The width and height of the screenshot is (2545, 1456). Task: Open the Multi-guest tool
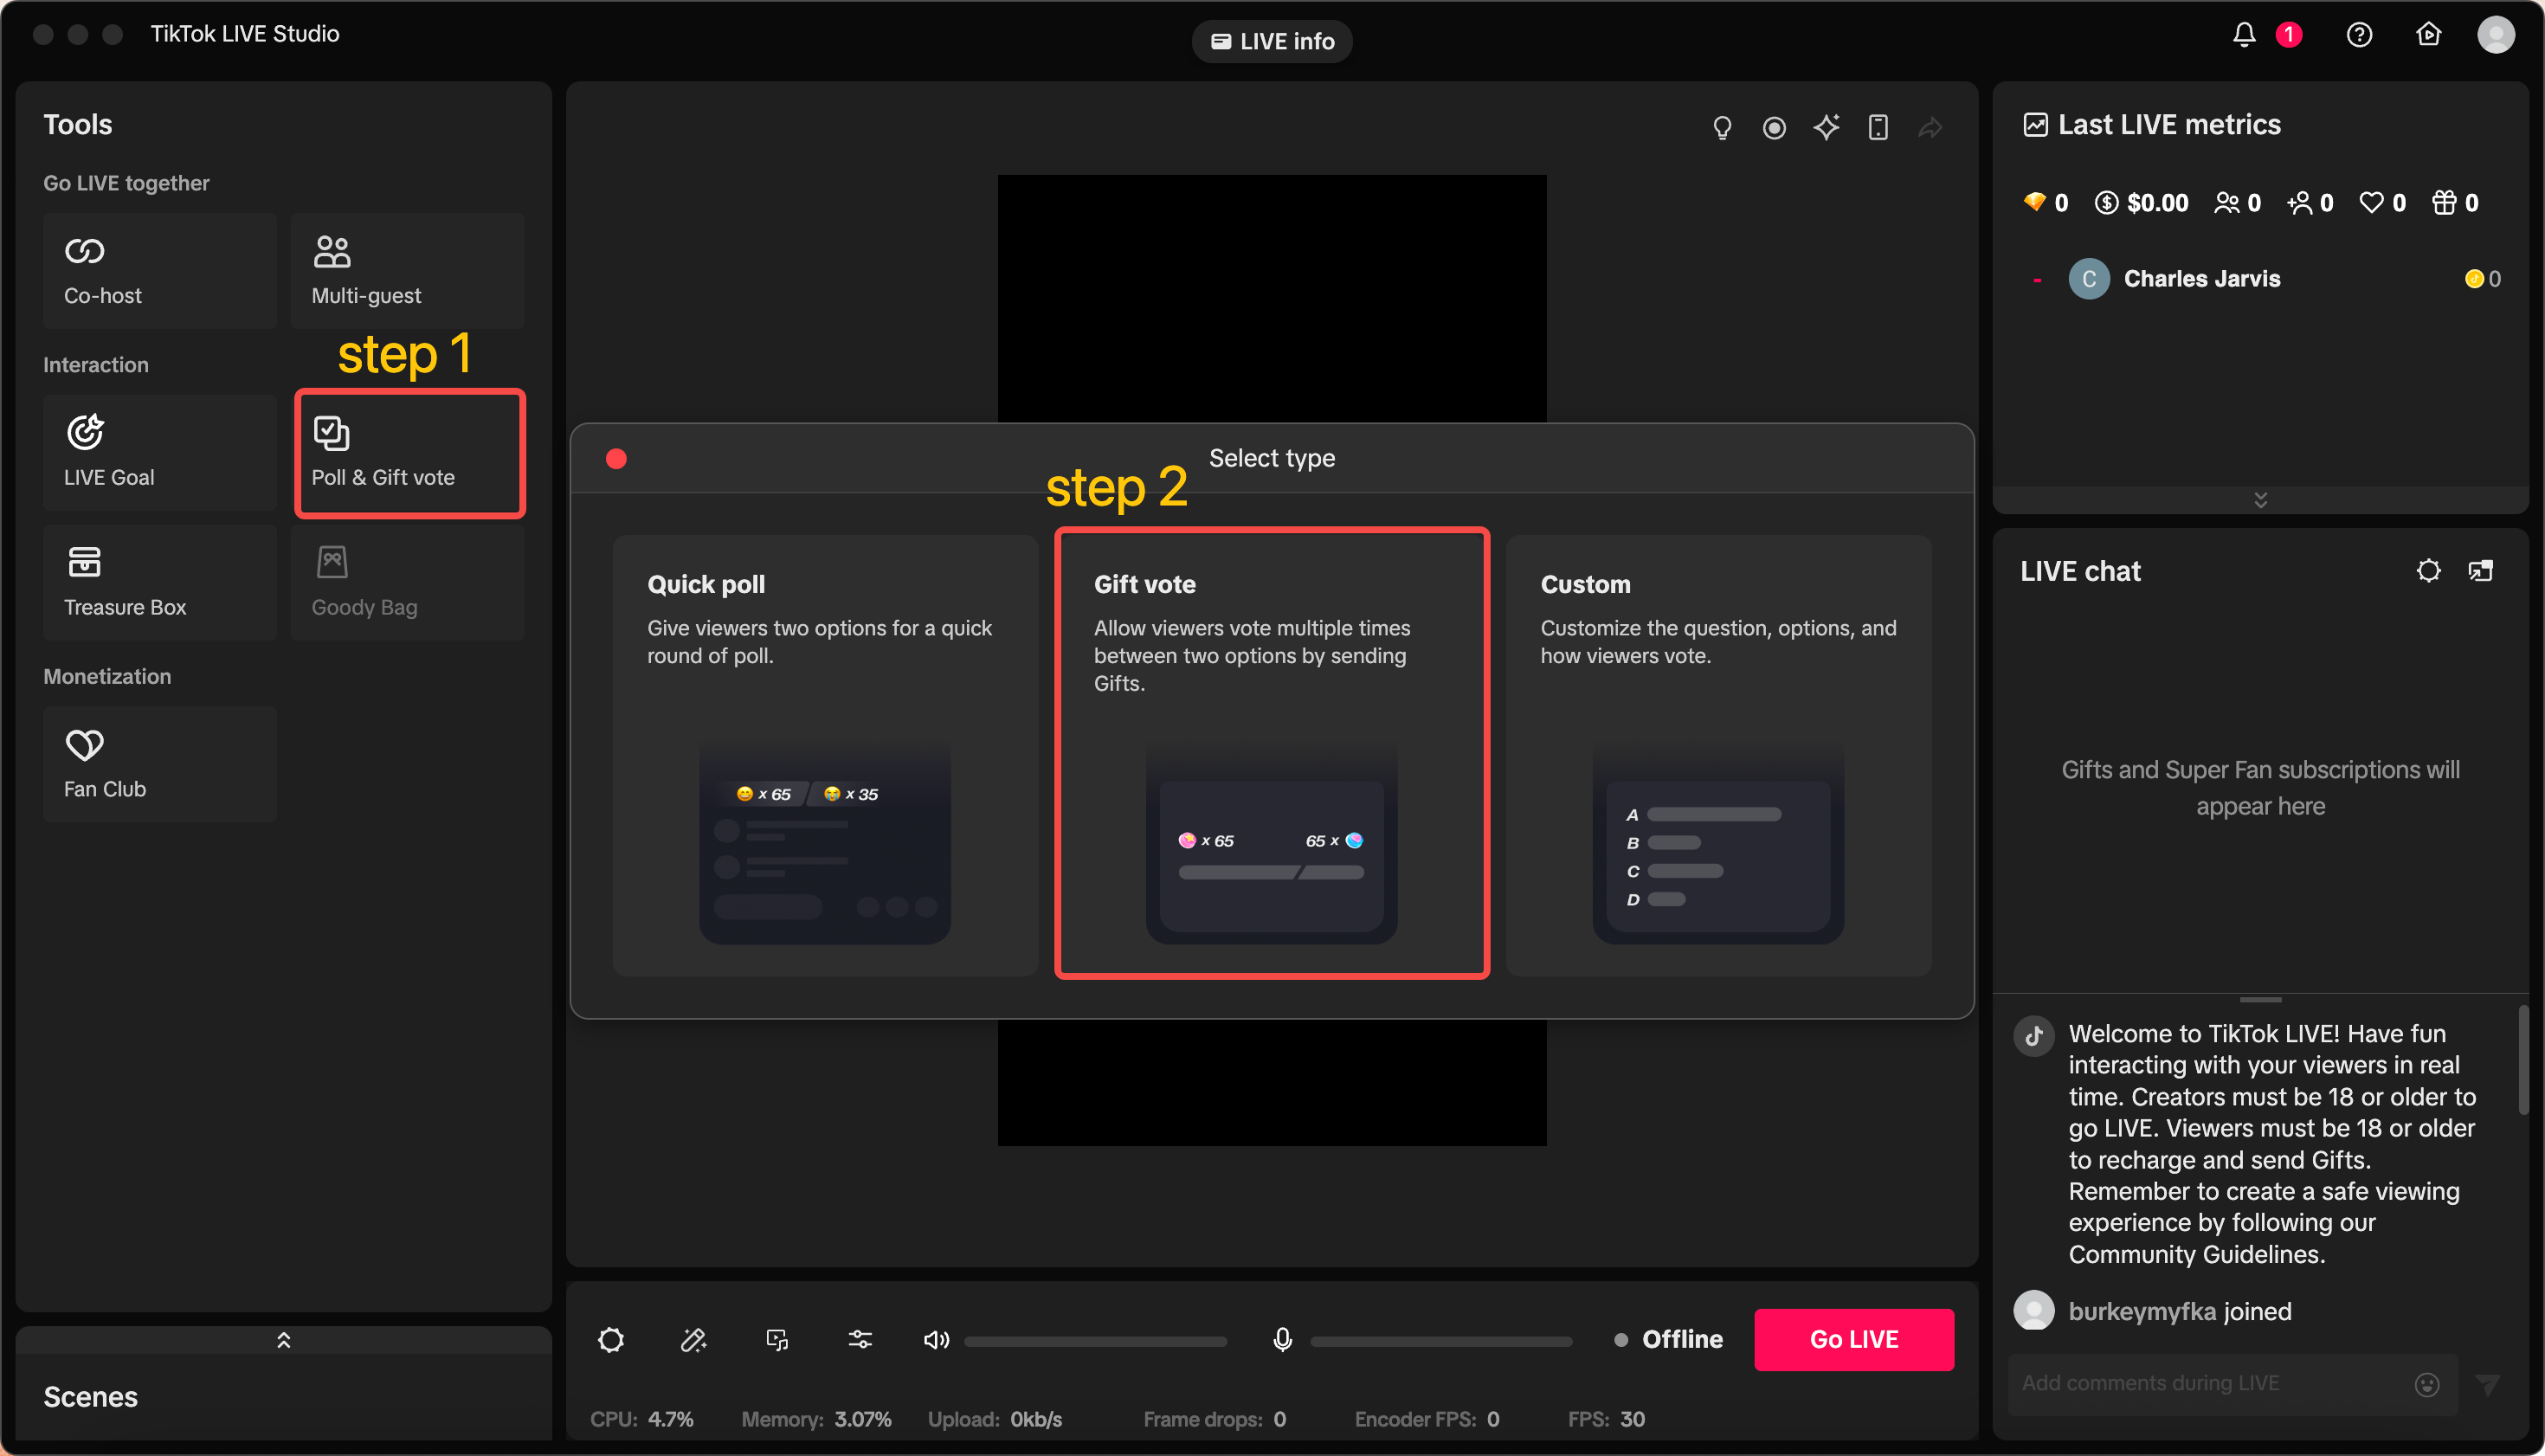[x=407, y=270]
